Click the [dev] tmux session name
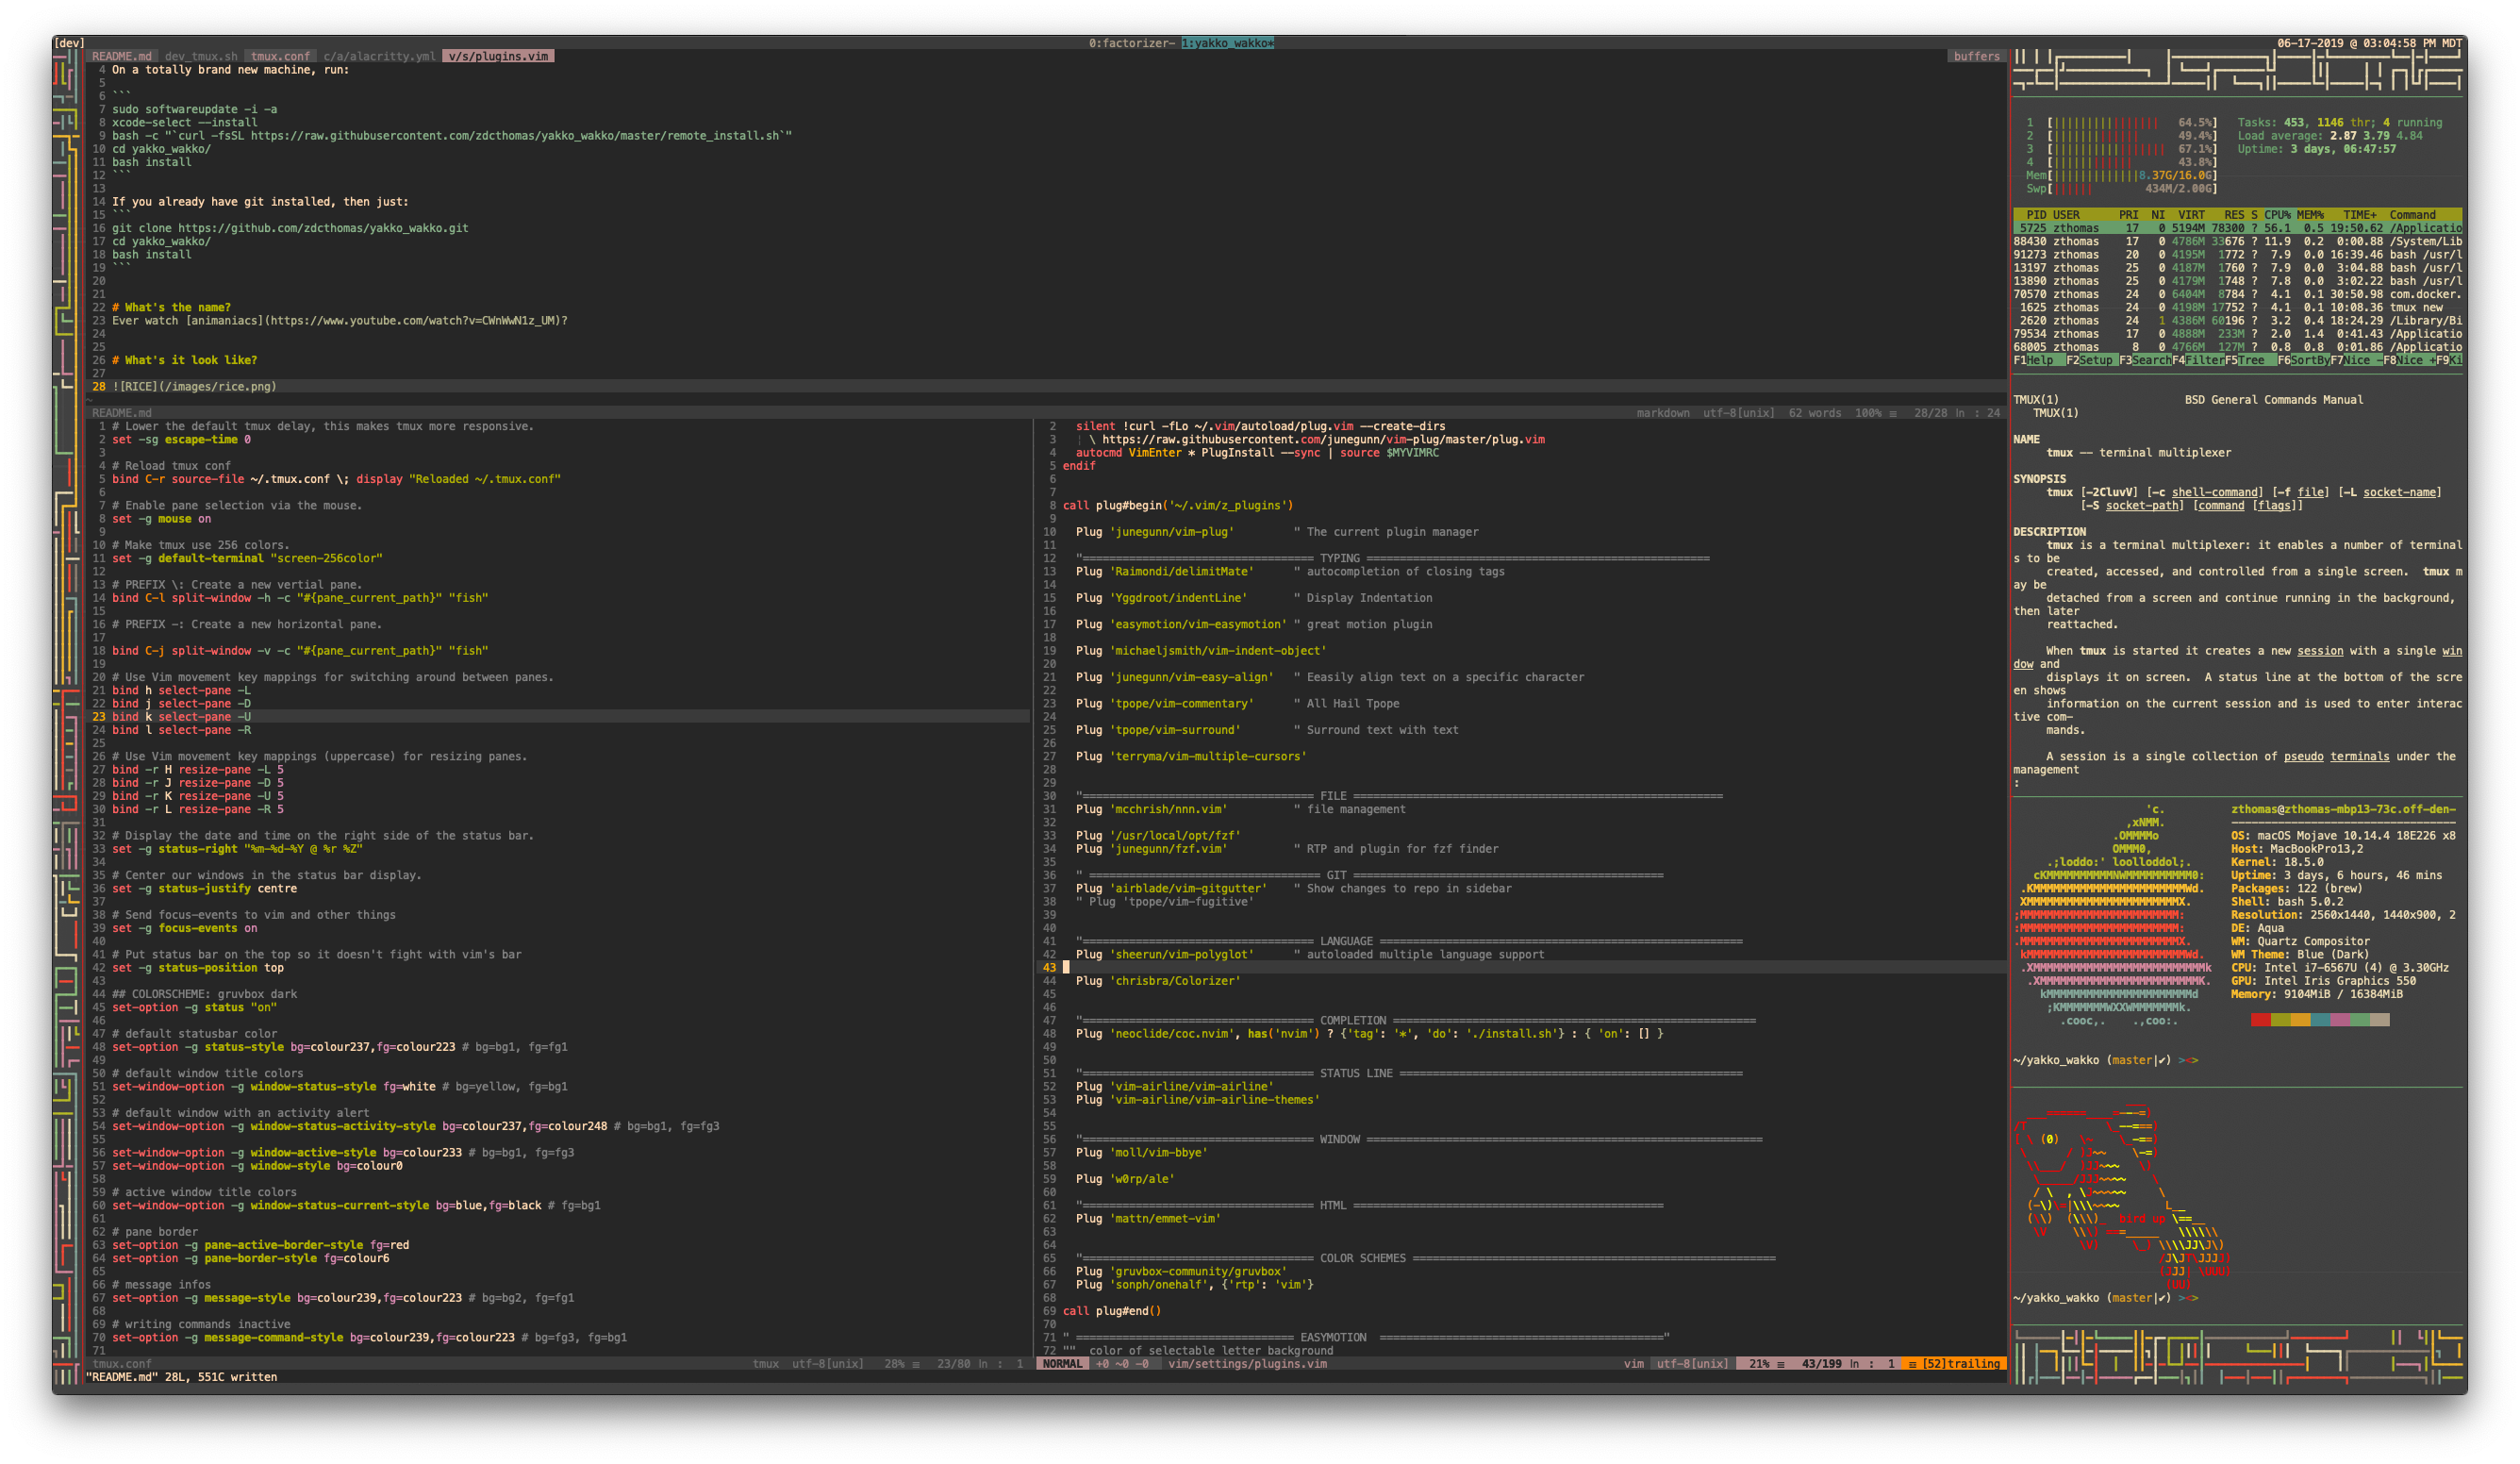 69,43
